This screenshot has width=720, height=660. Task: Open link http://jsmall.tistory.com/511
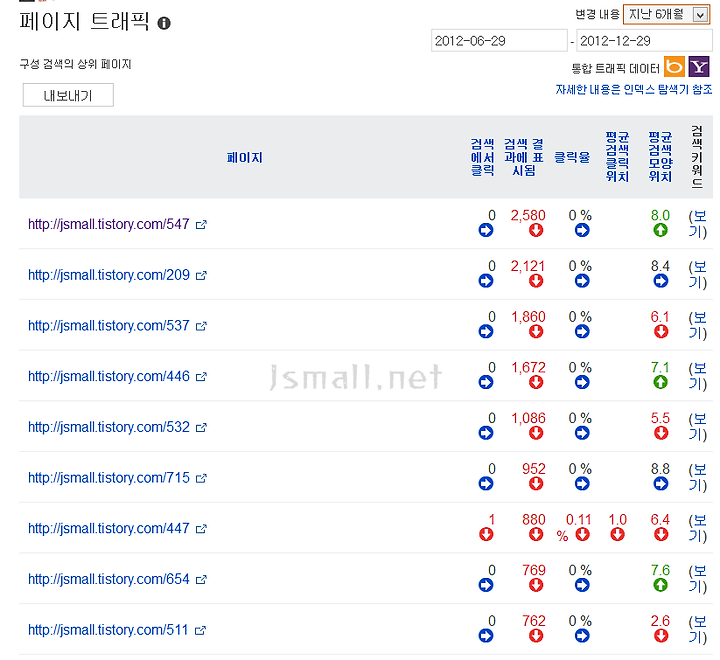pos(108,630)
